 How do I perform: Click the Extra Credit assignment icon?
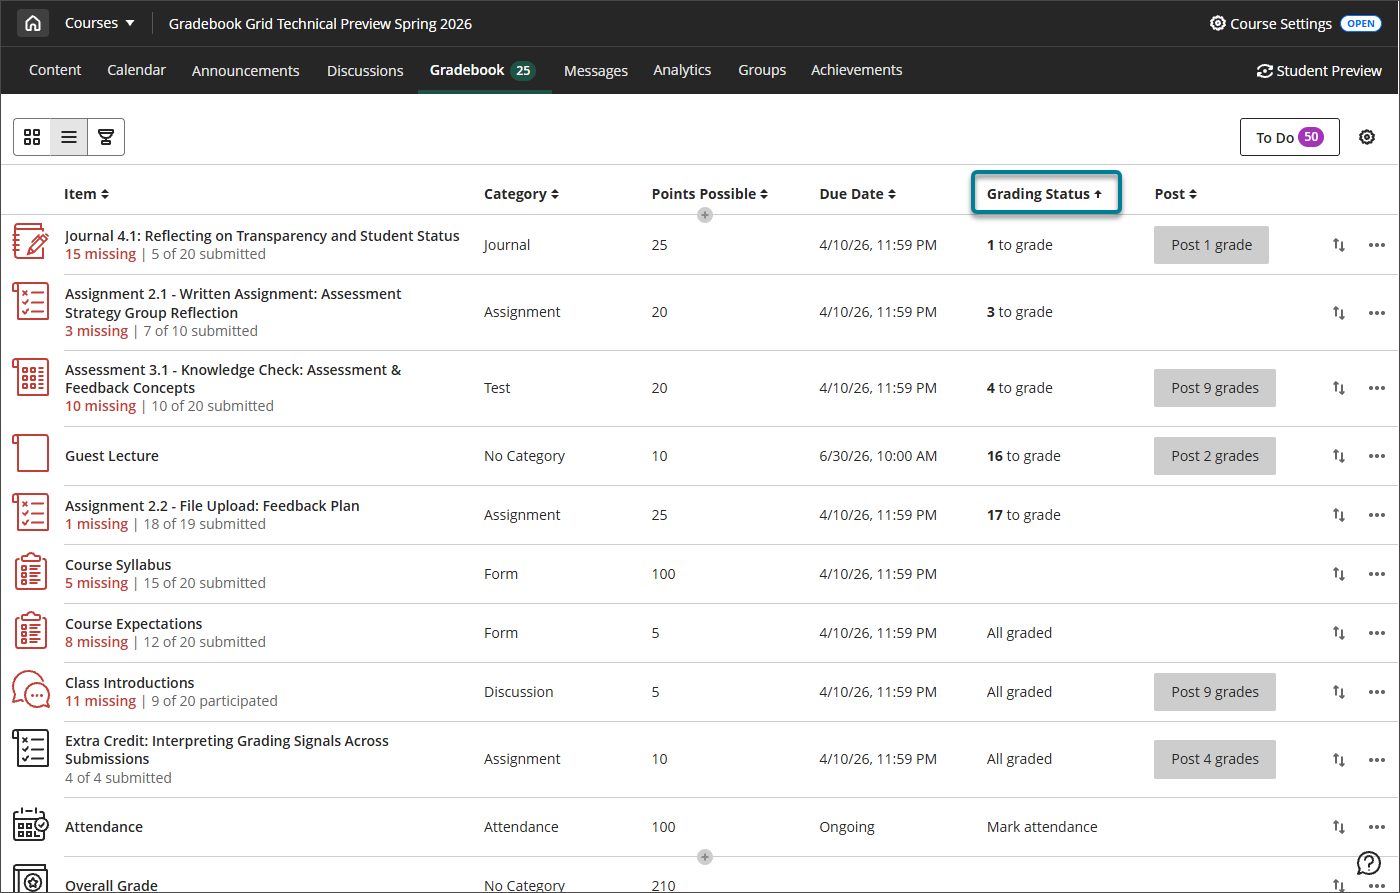point(31,748)
